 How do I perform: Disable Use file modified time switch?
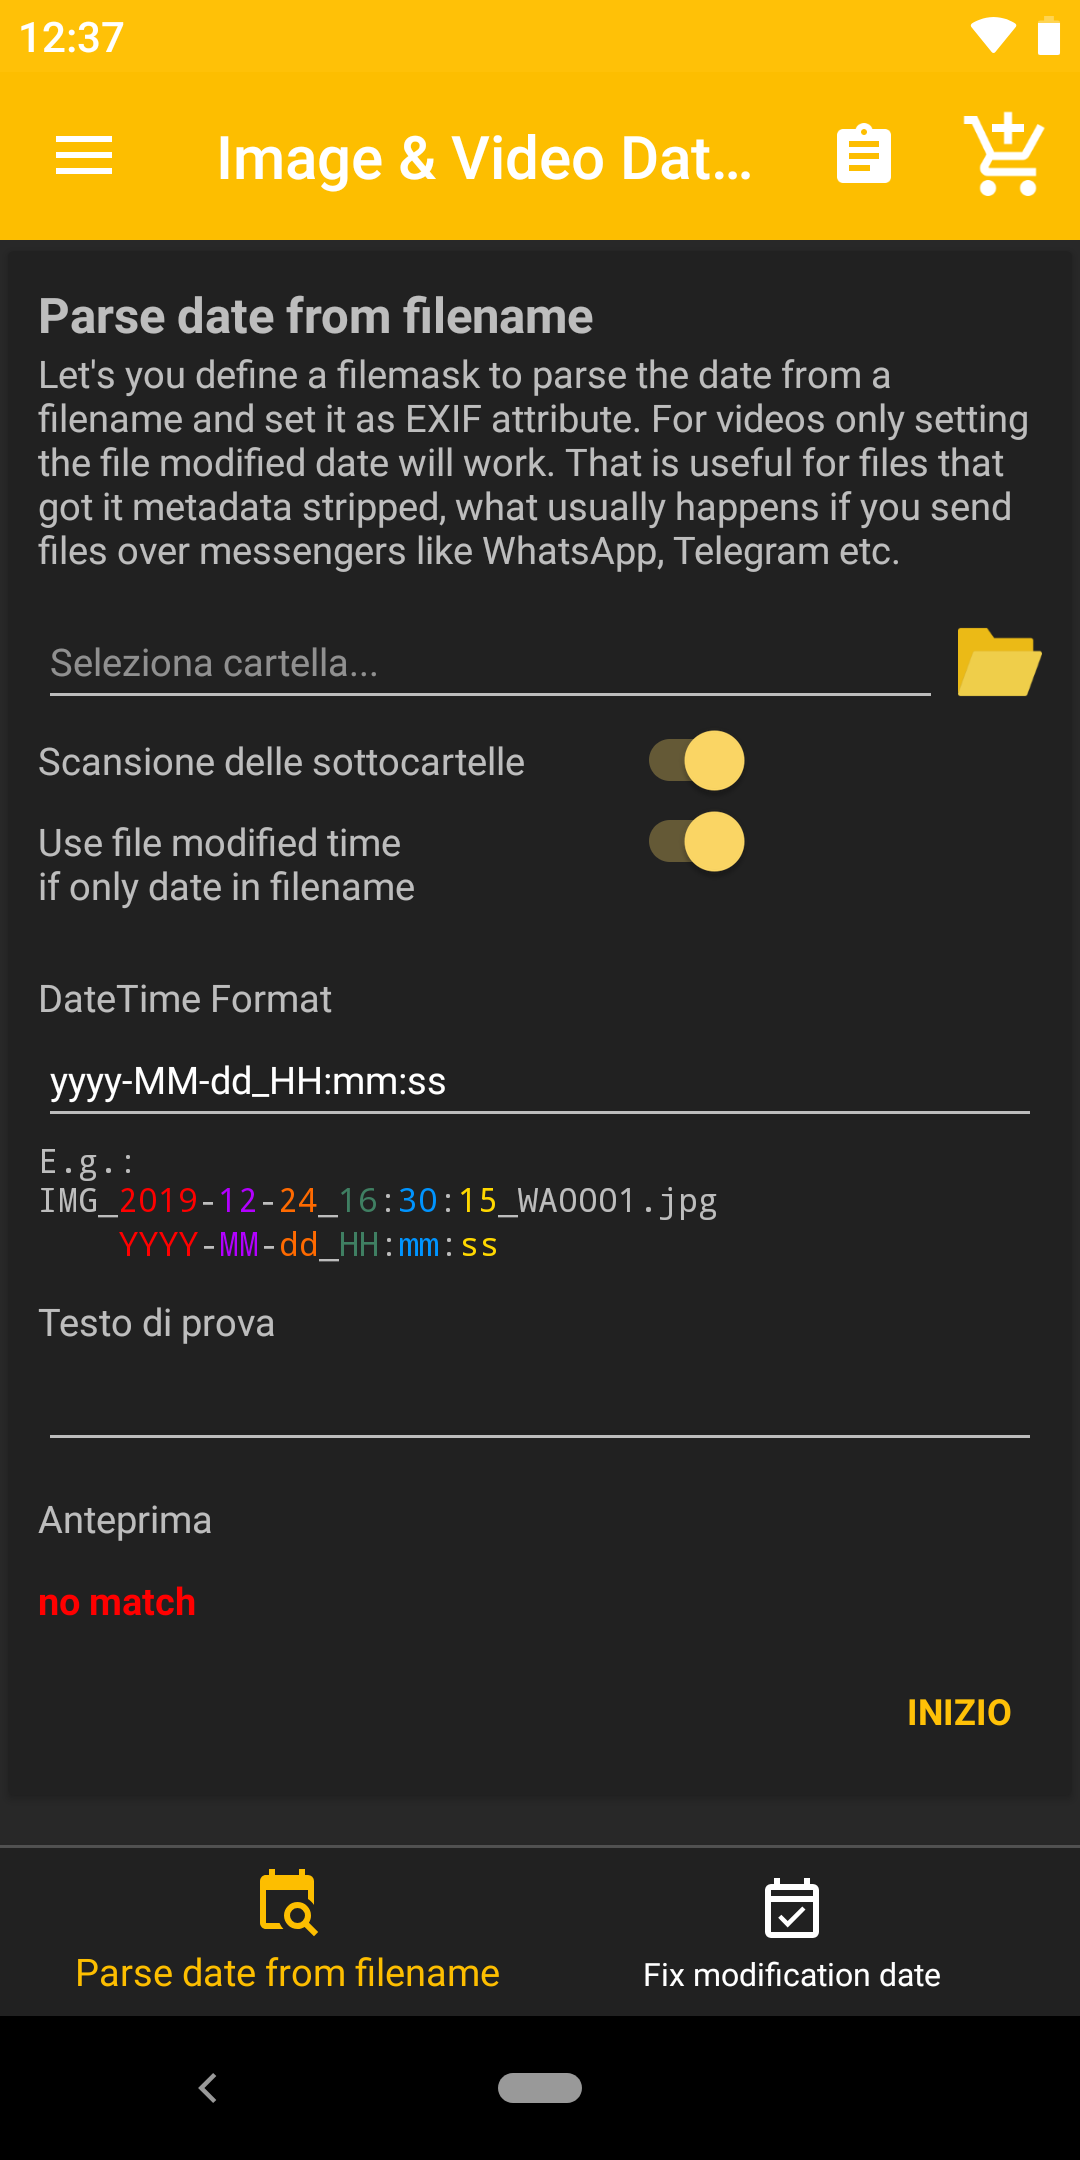click(x=697, y=842)
